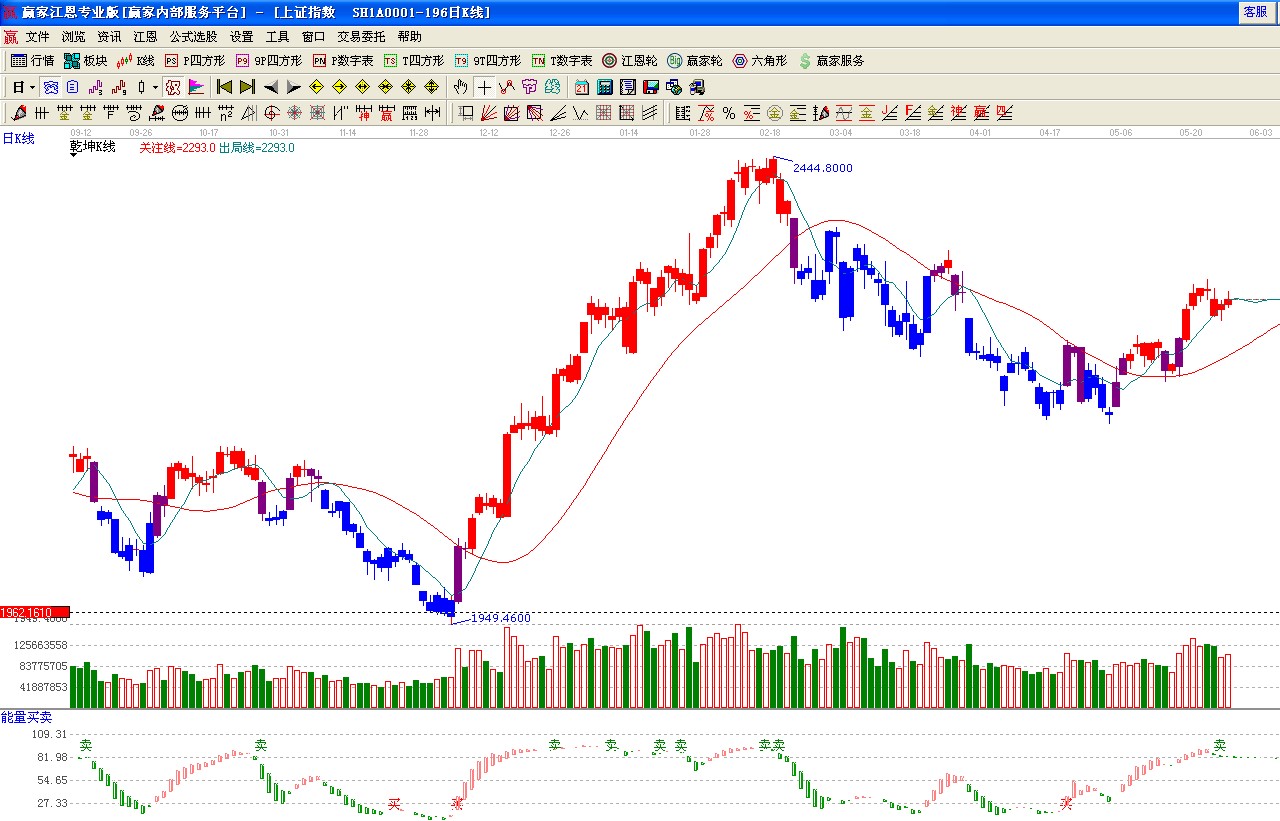Click the calculator icon in the toolbar
The width and height of the screenshot is (1280, 821).
click(605, 87)
